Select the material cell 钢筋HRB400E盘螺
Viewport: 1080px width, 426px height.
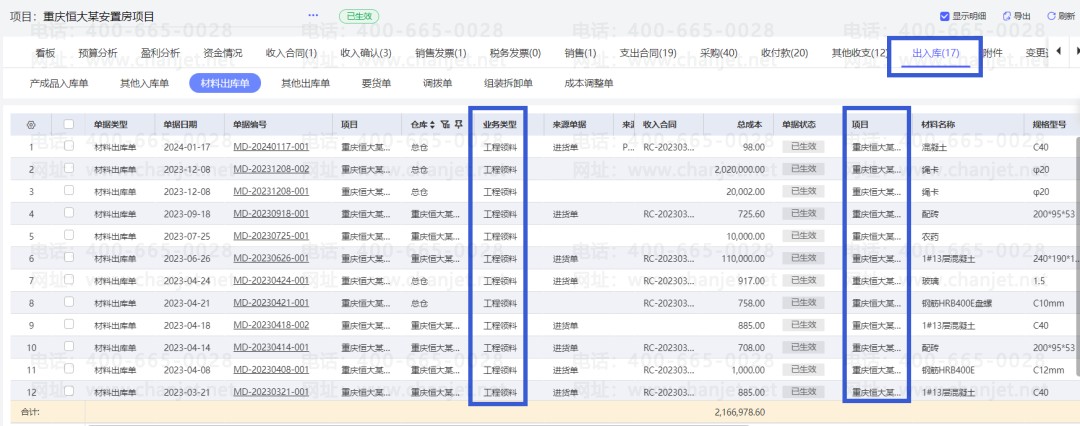(x=958, y=303)
